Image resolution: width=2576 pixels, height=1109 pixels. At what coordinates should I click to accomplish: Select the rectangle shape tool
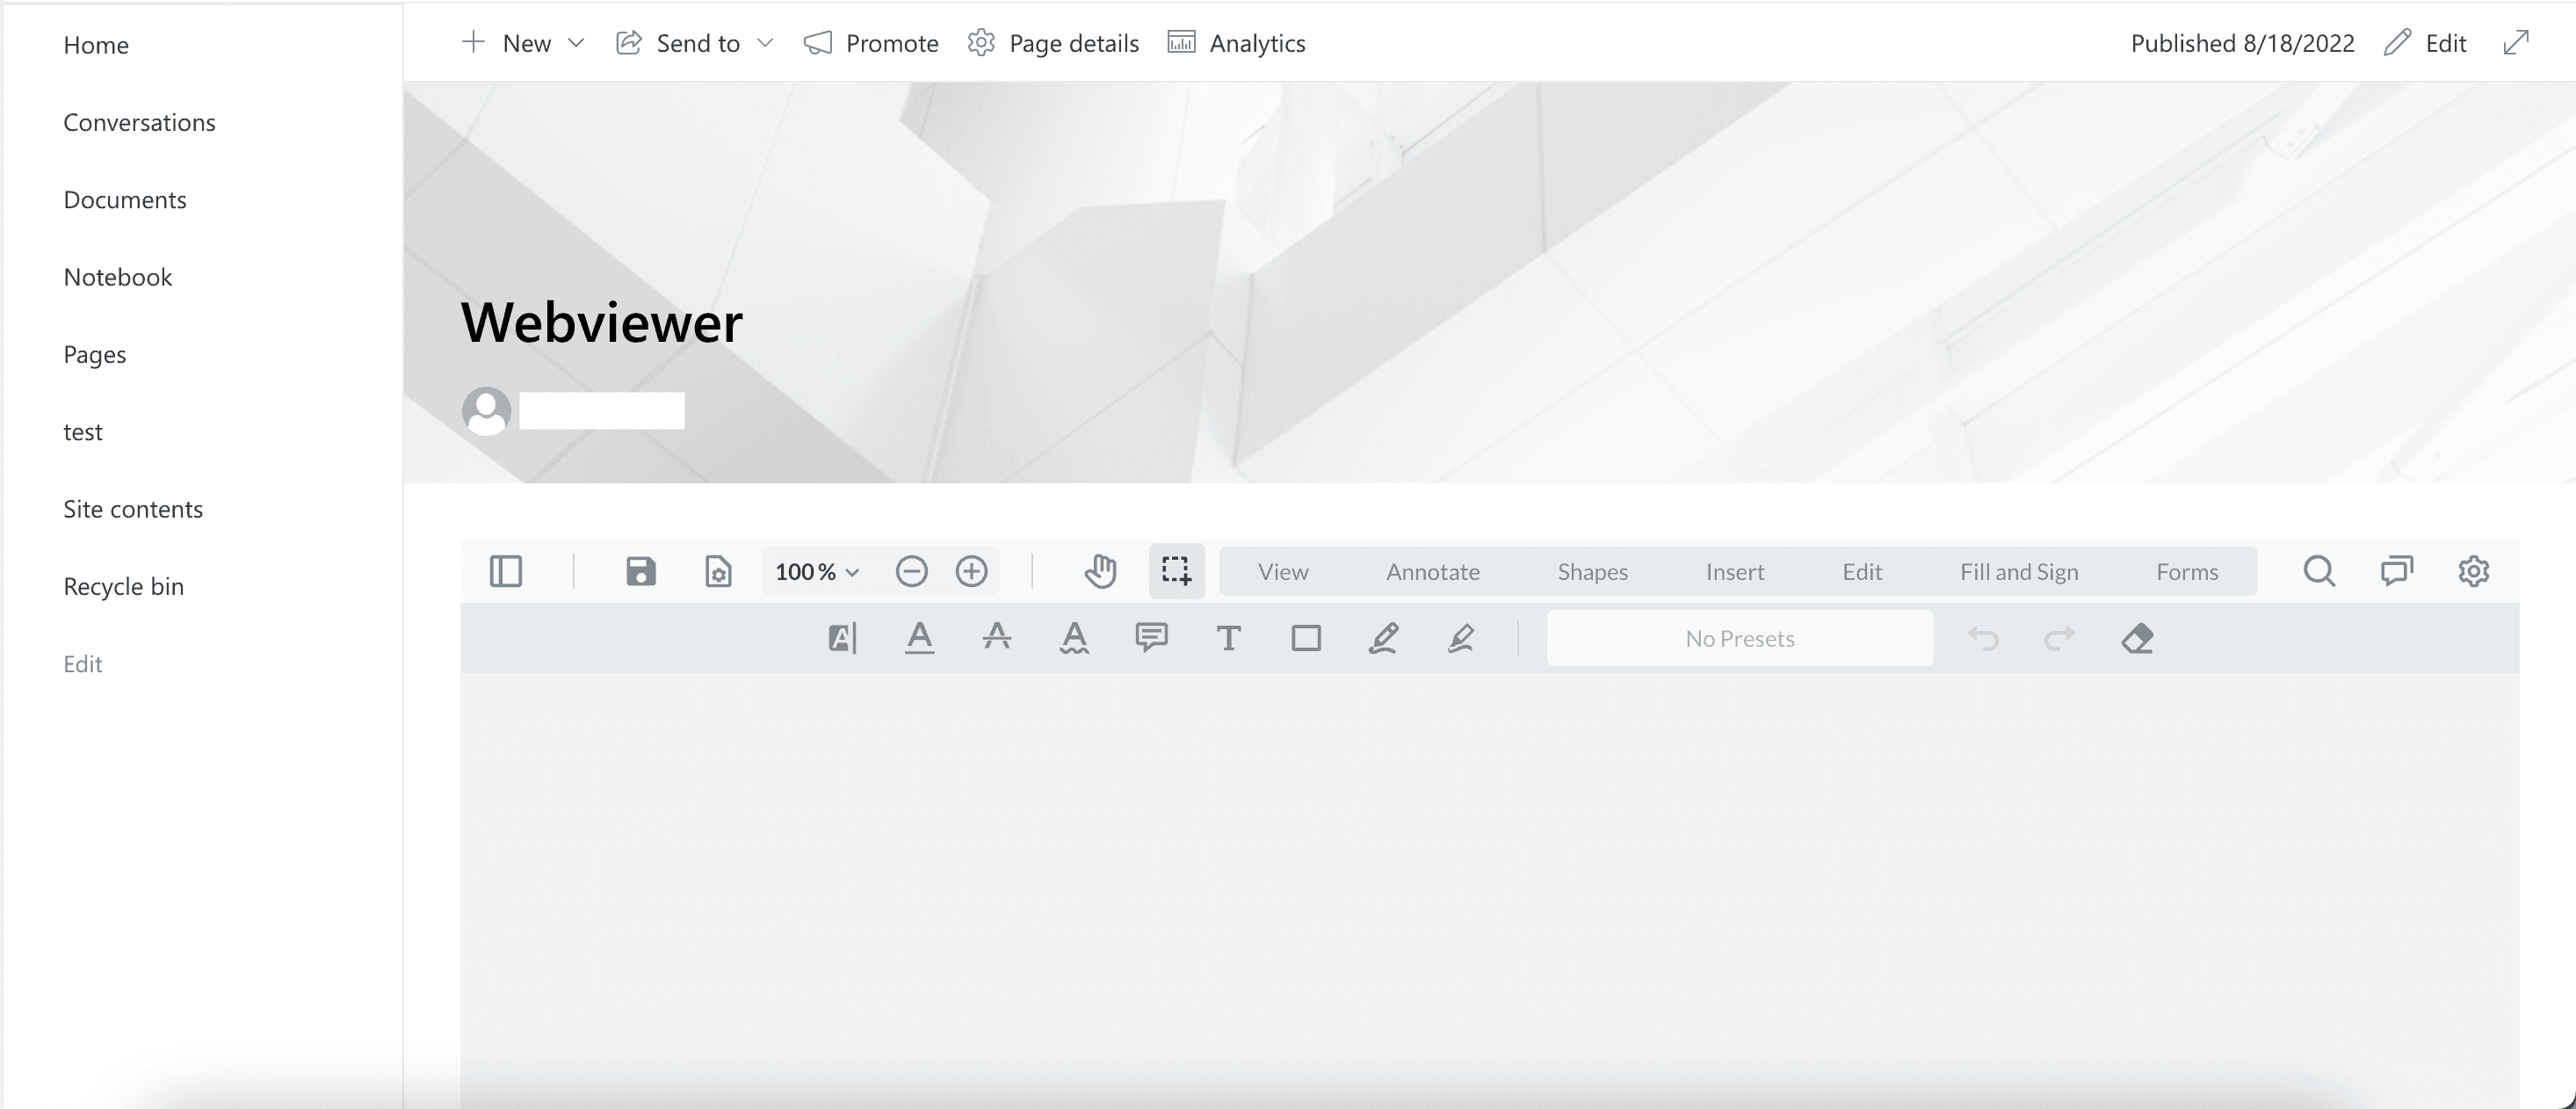pyautogui.click(x=1306, y=638)
